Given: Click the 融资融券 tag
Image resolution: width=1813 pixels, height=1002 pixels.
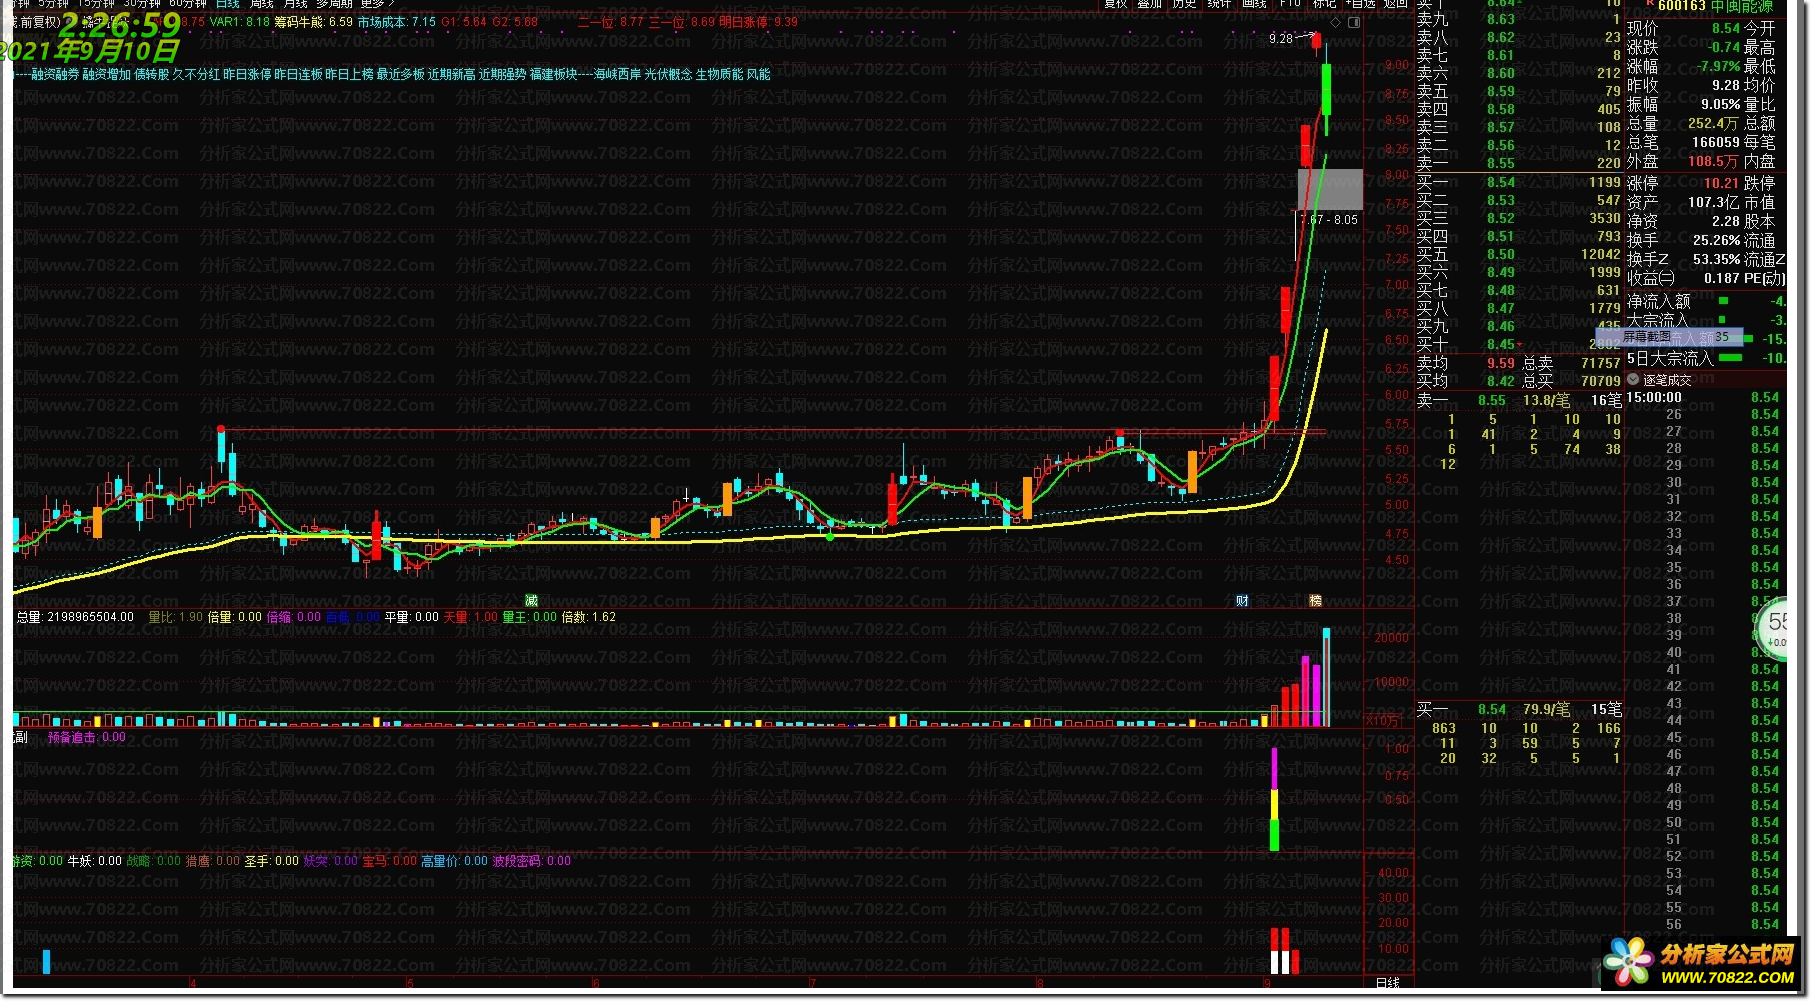Looking at the screenshot, I should coord(55,75).
